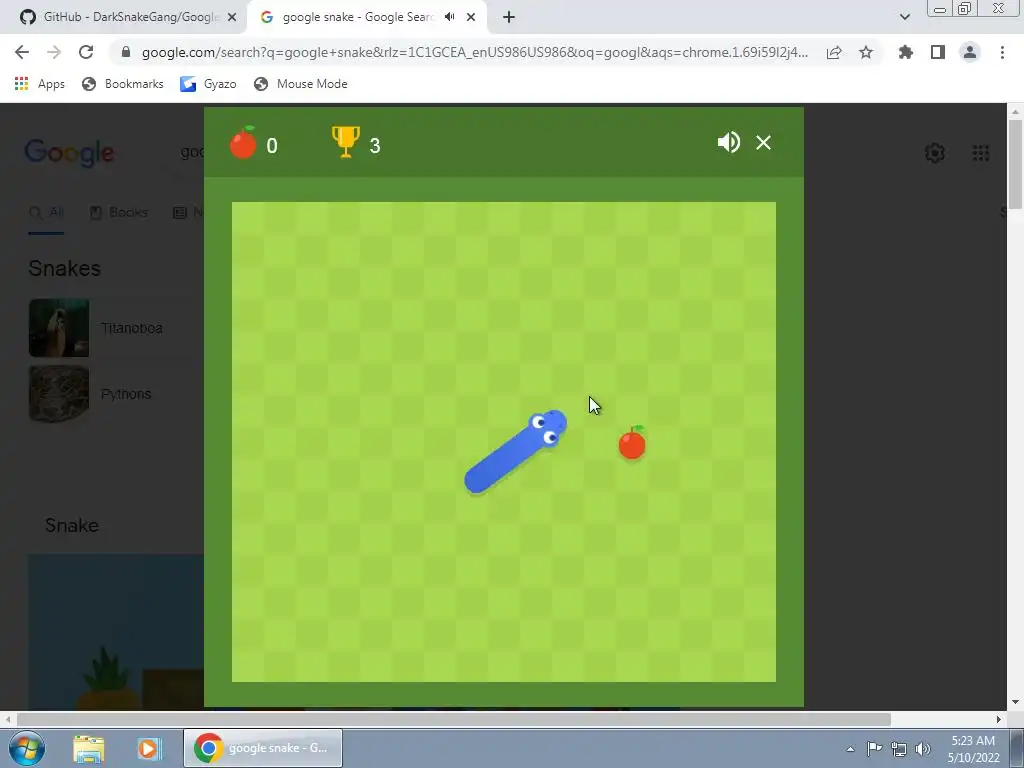This screenshot has width=1024, height=768.
Task: Open the Action Center flag icon
Action: coord(874,748)
